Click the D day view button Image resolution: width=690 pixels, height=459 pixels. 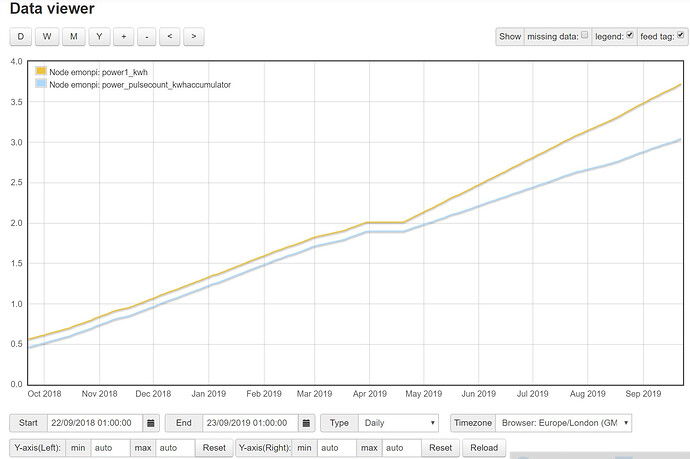coord(21,37)
